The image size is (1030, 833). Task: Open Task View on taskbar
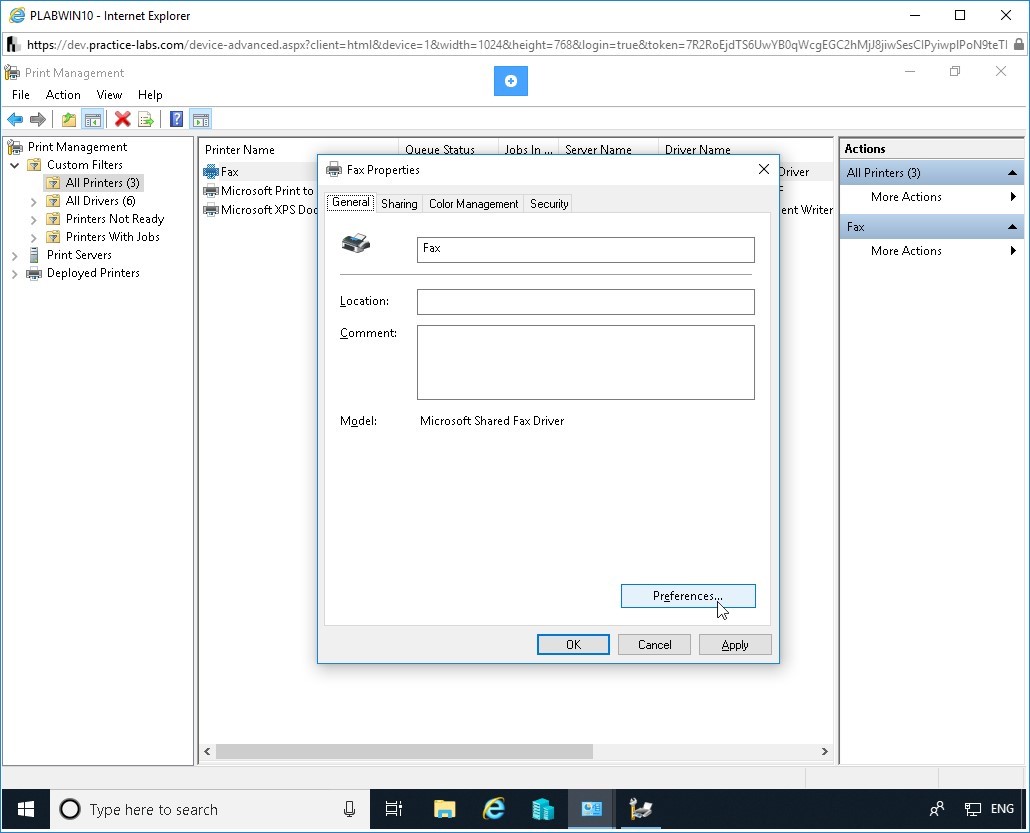[393, 809]
